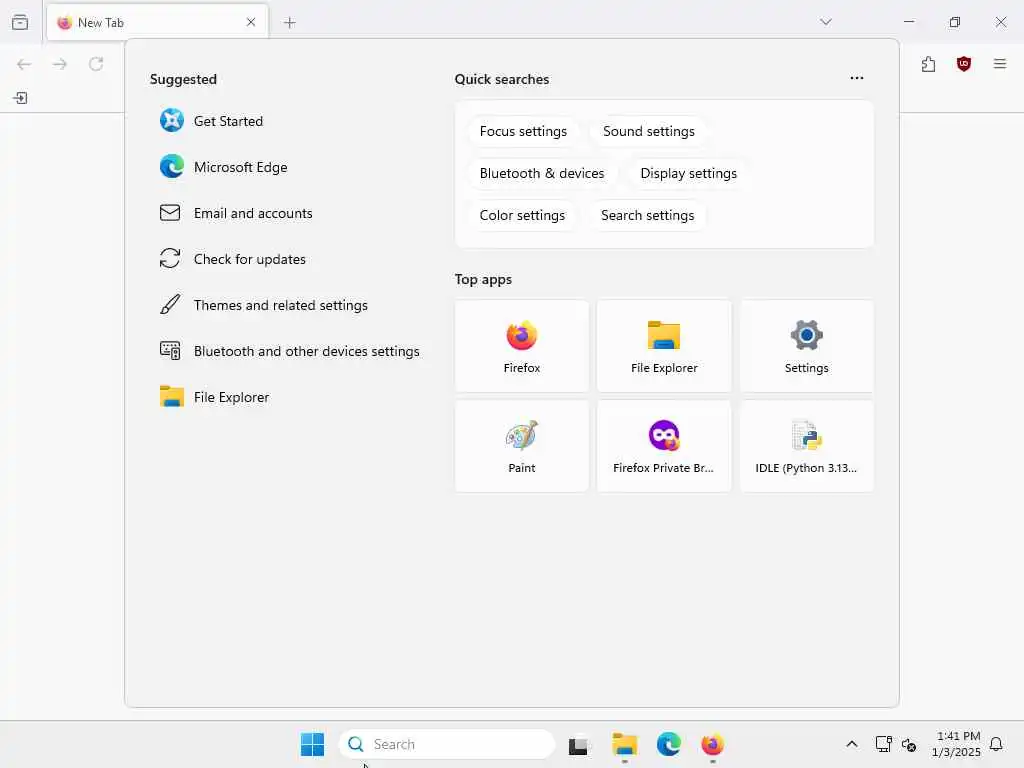Click the muted volume tray icon
Screen dimensions: 1024x768
908,744
